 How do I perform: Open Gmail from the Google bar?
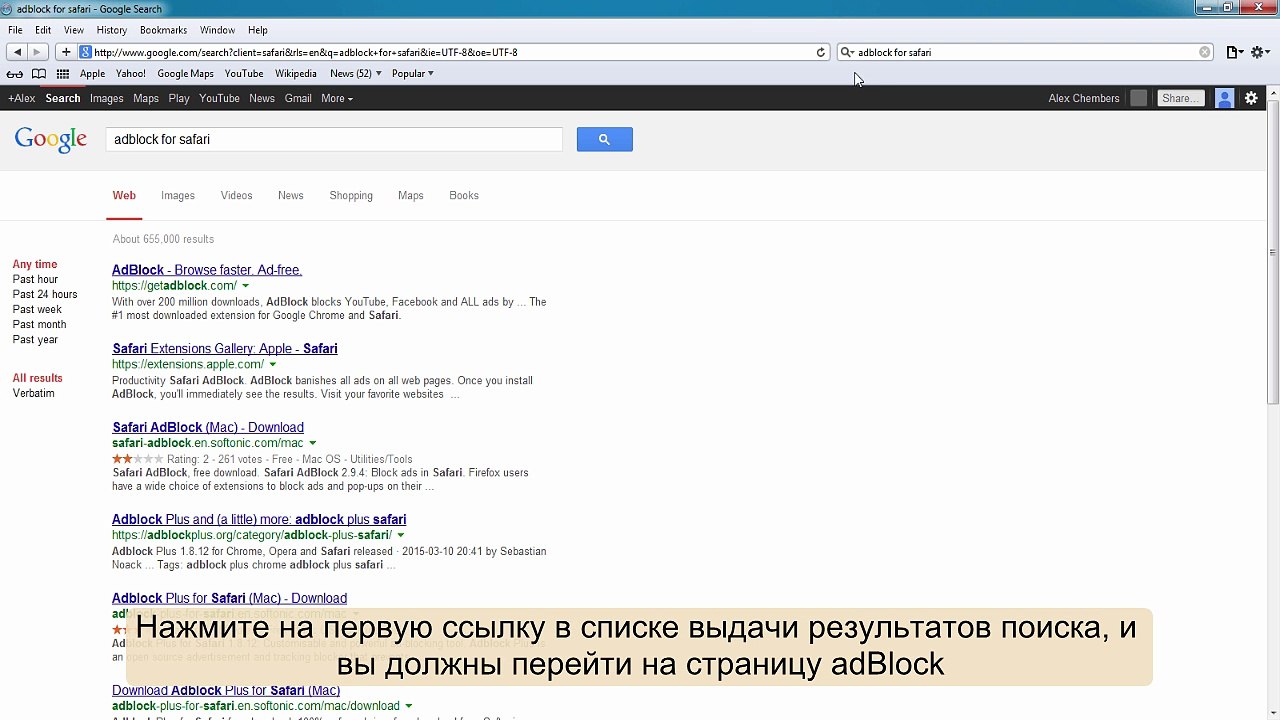(x=298, y=98)
